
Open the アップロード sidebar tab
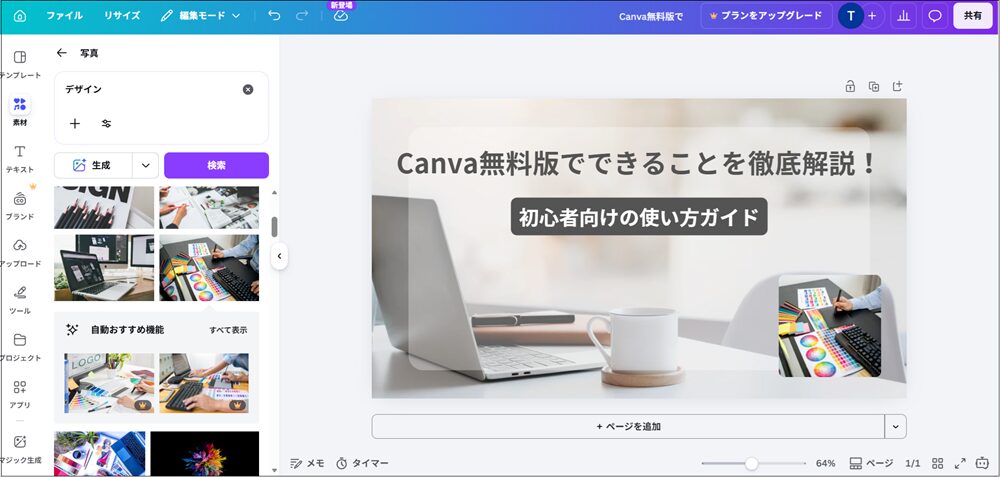pyautogui.click(x=20, y=253)
